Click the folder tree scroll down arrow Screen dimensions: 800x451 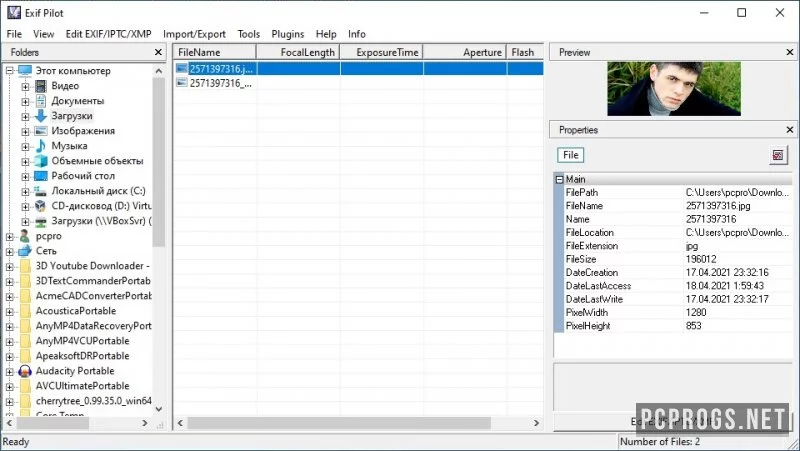[x=159, y=409]
